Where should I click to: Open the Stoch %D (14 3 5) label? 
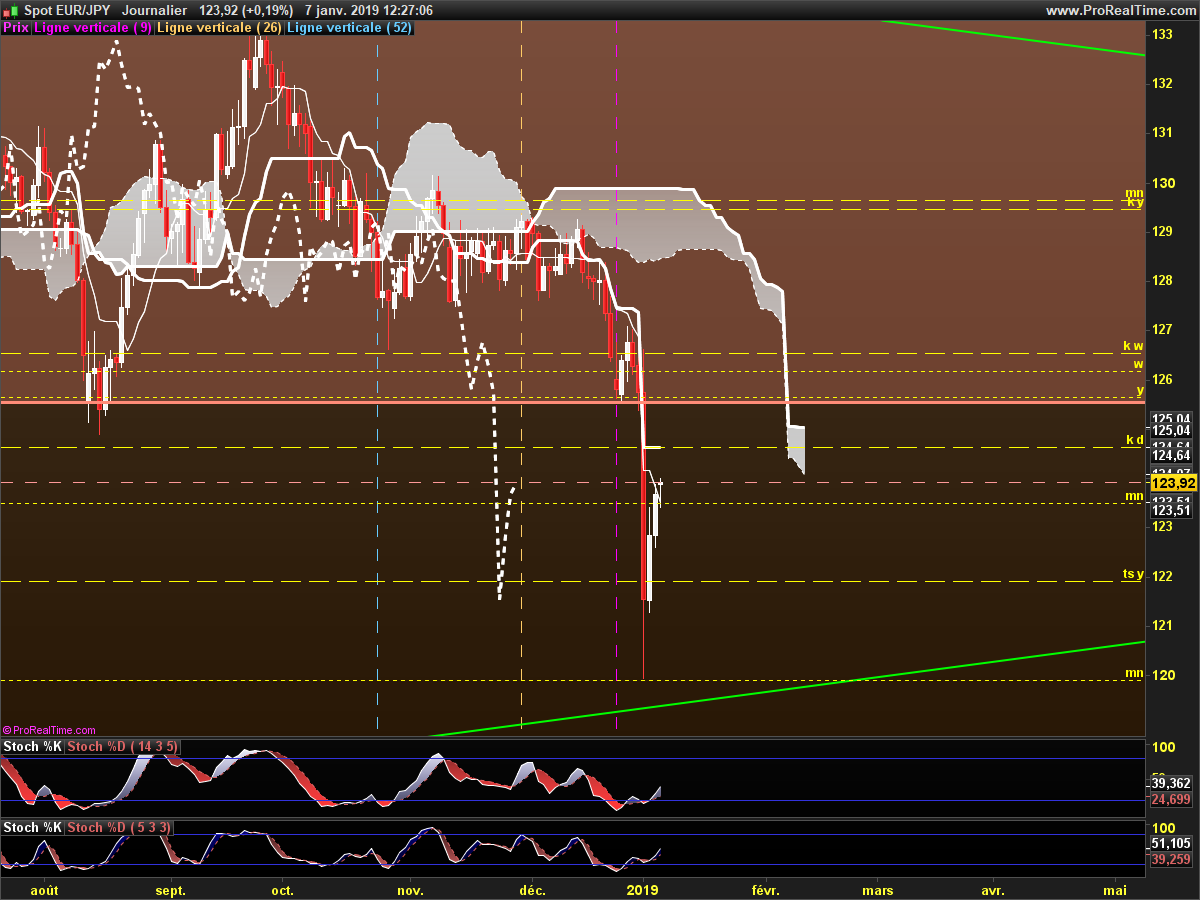coord(122,747)
